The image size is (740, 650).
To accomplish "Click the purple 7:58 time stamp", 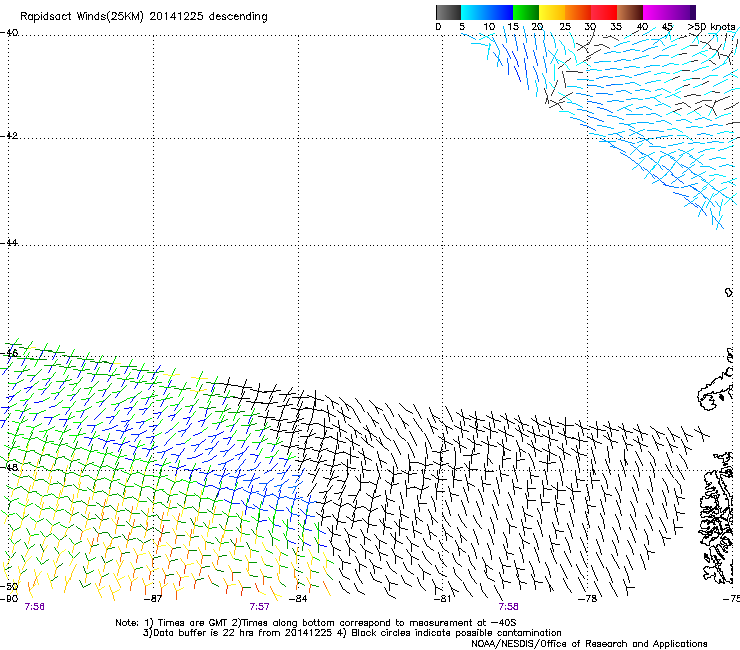I will point(508,607).
